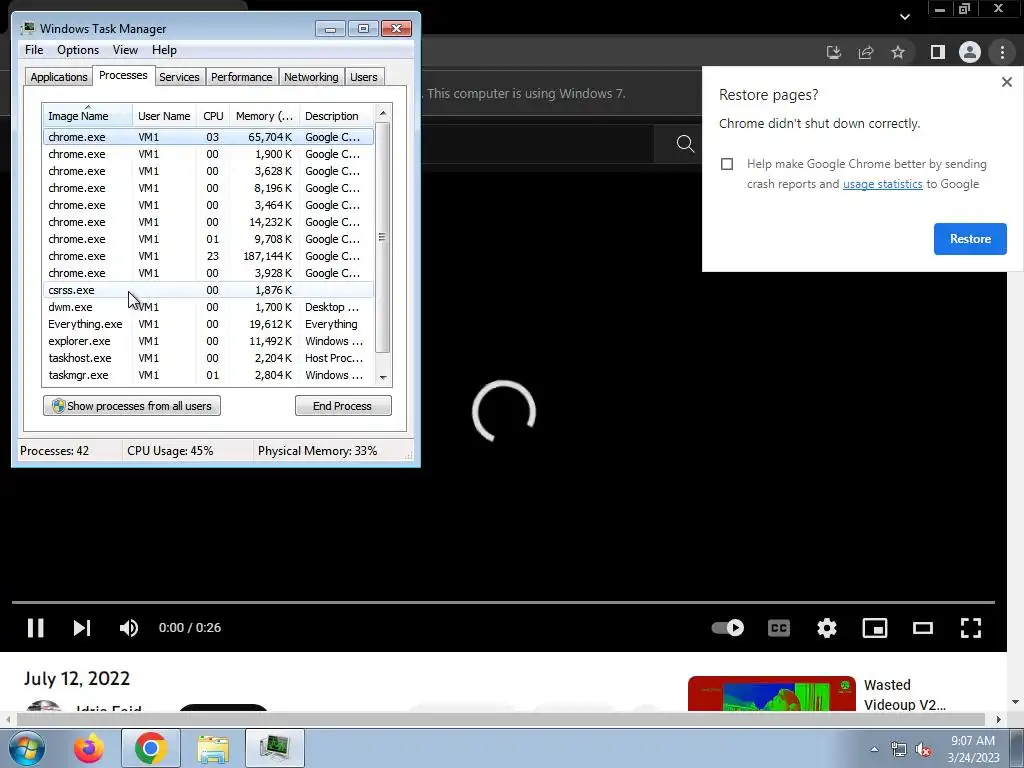This screenshot has height=768, width=1024.
Task: Enter fullscreen video mode
Action: click(971, 628)
